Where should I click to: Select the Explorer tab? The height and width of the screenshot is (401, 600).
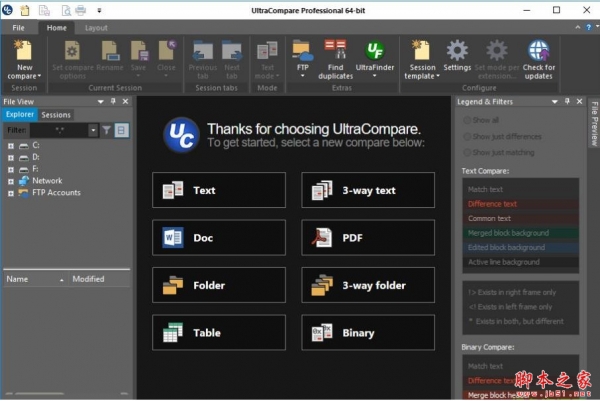click(20, 114)
